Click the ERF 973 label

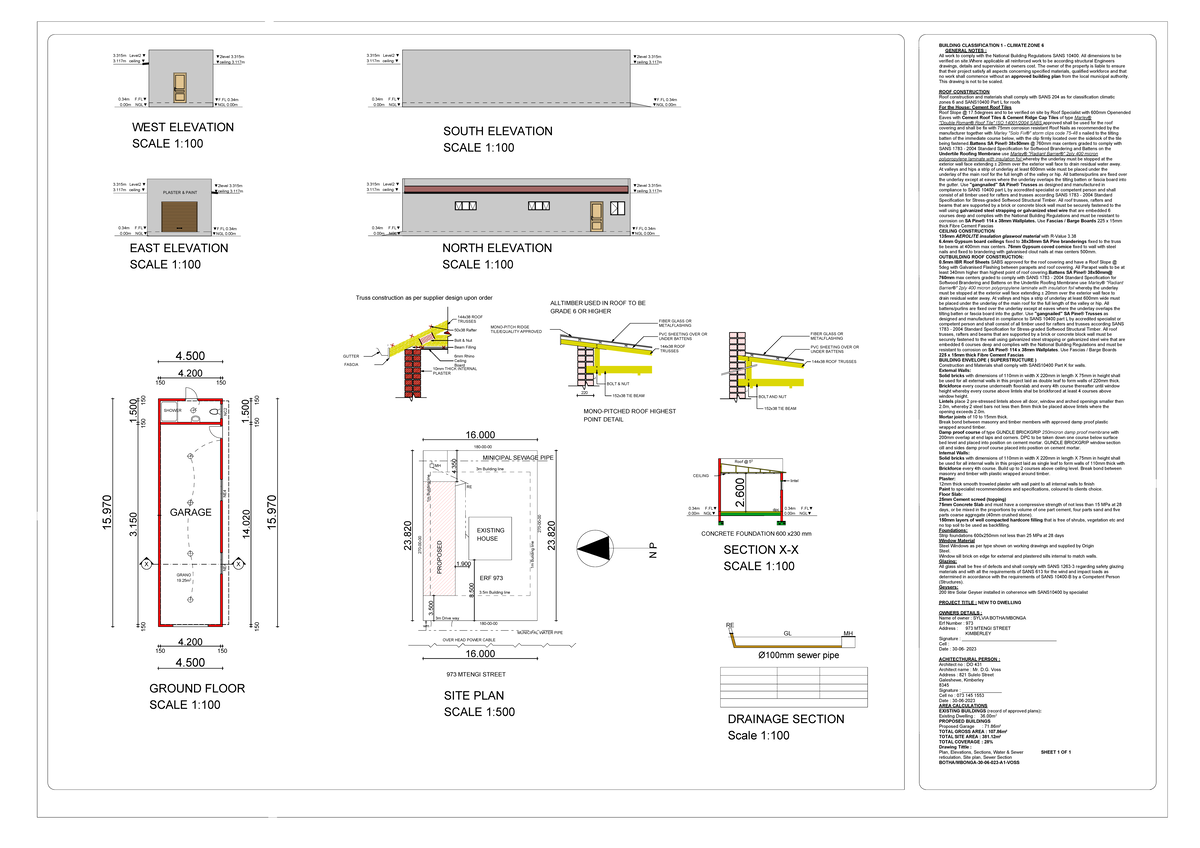coord(491,576)
